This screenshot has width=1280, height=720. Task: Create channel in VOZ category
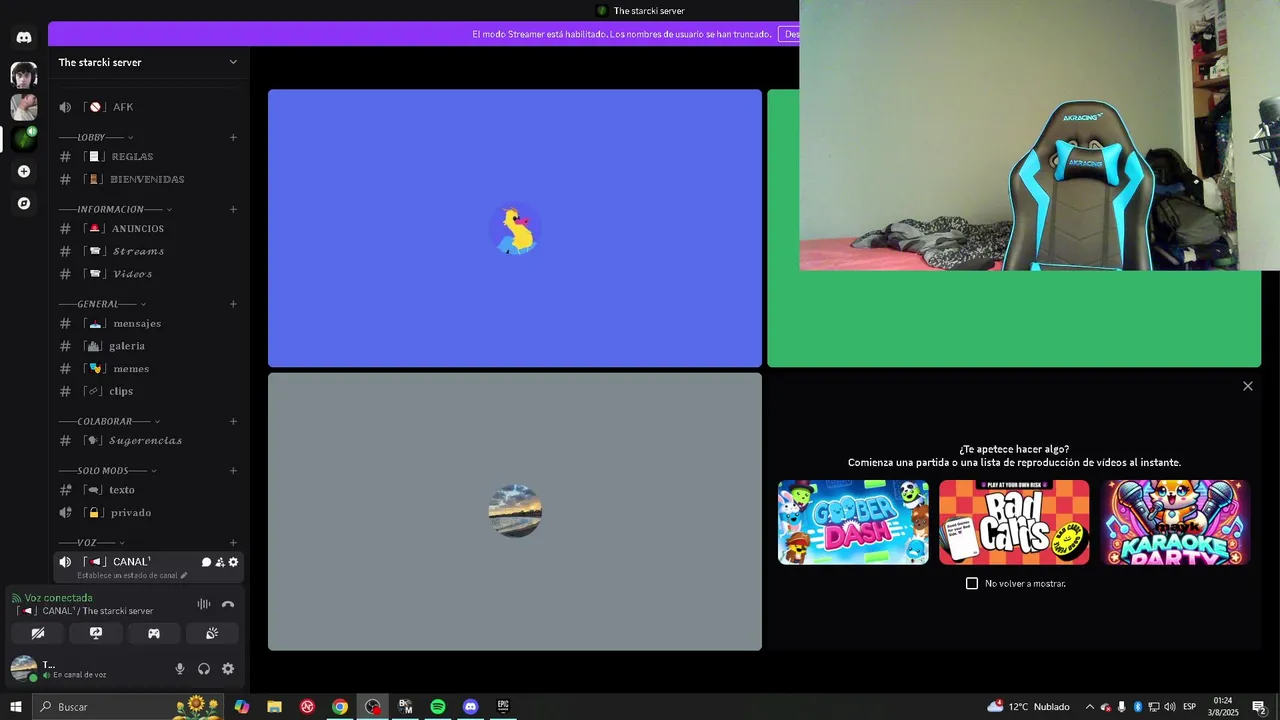(233, 542)
